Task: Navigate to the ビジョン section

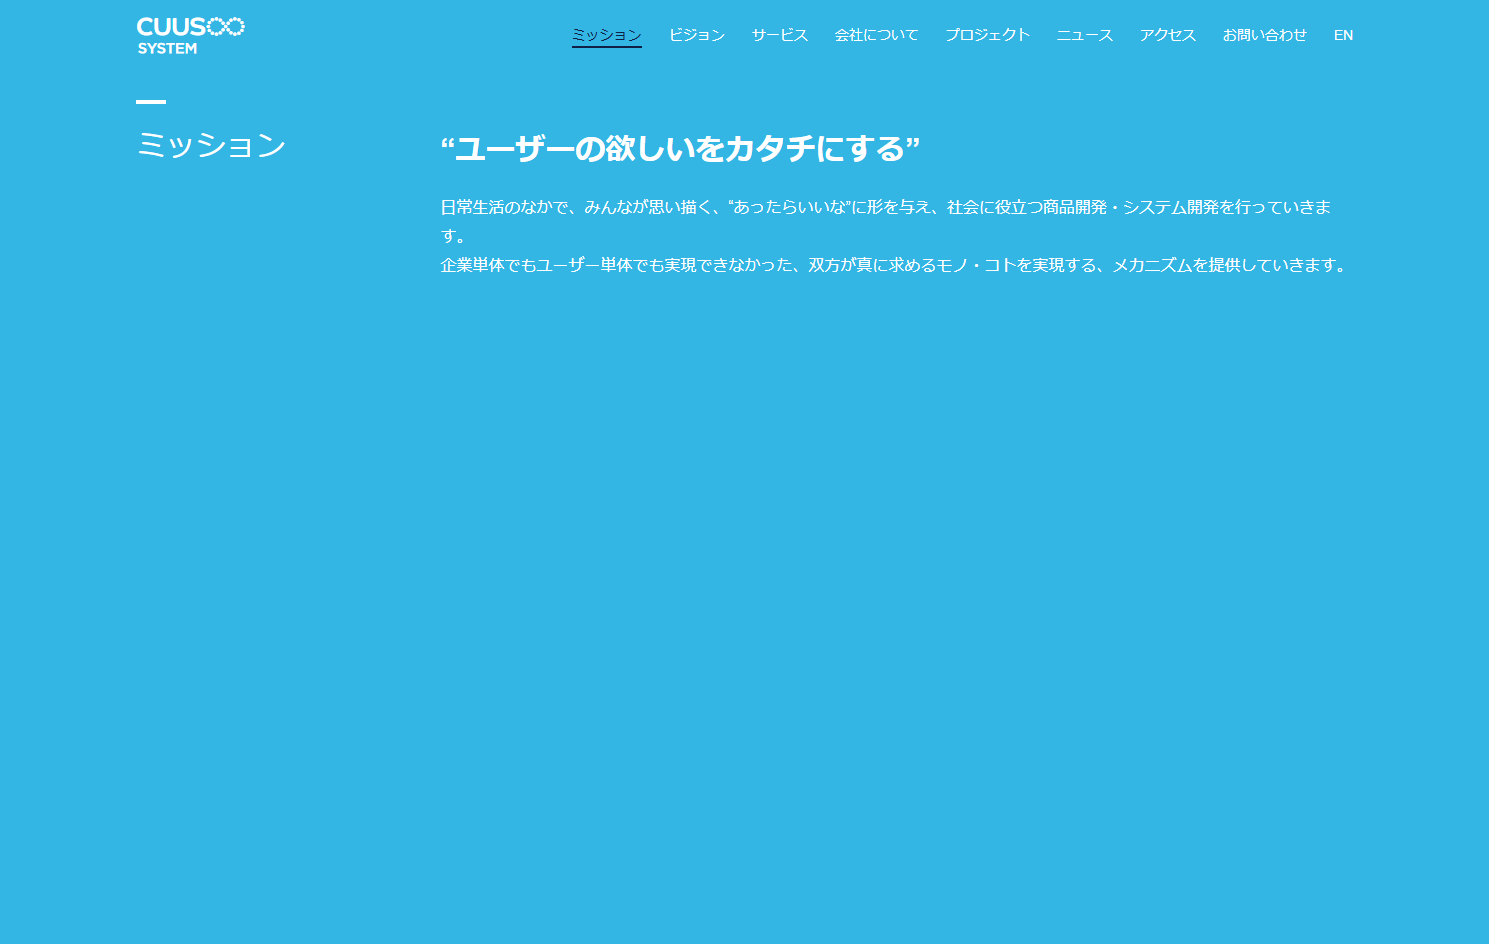Action: click(697, 34)
